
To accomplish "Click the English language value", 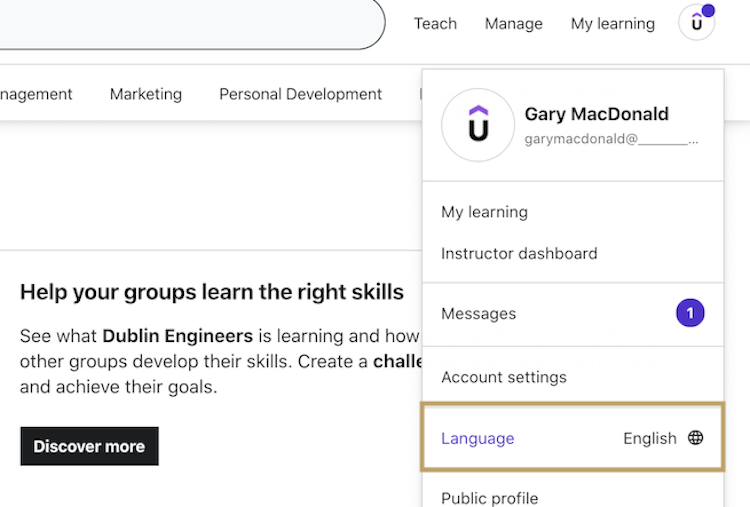I will tap(649, 438).
